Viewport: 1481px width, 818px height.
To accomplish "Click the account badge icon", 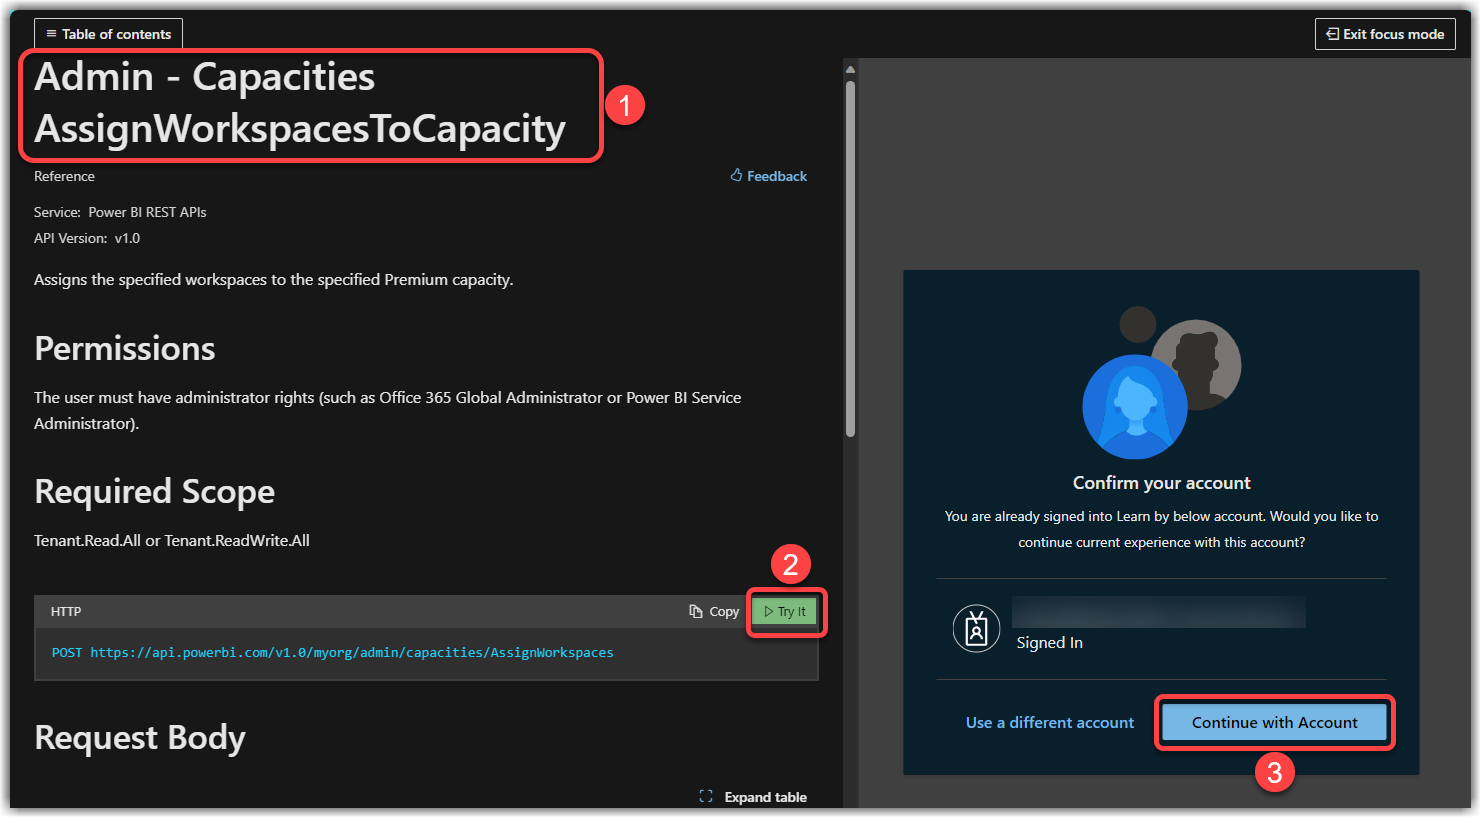I will (x=976, y=629).
